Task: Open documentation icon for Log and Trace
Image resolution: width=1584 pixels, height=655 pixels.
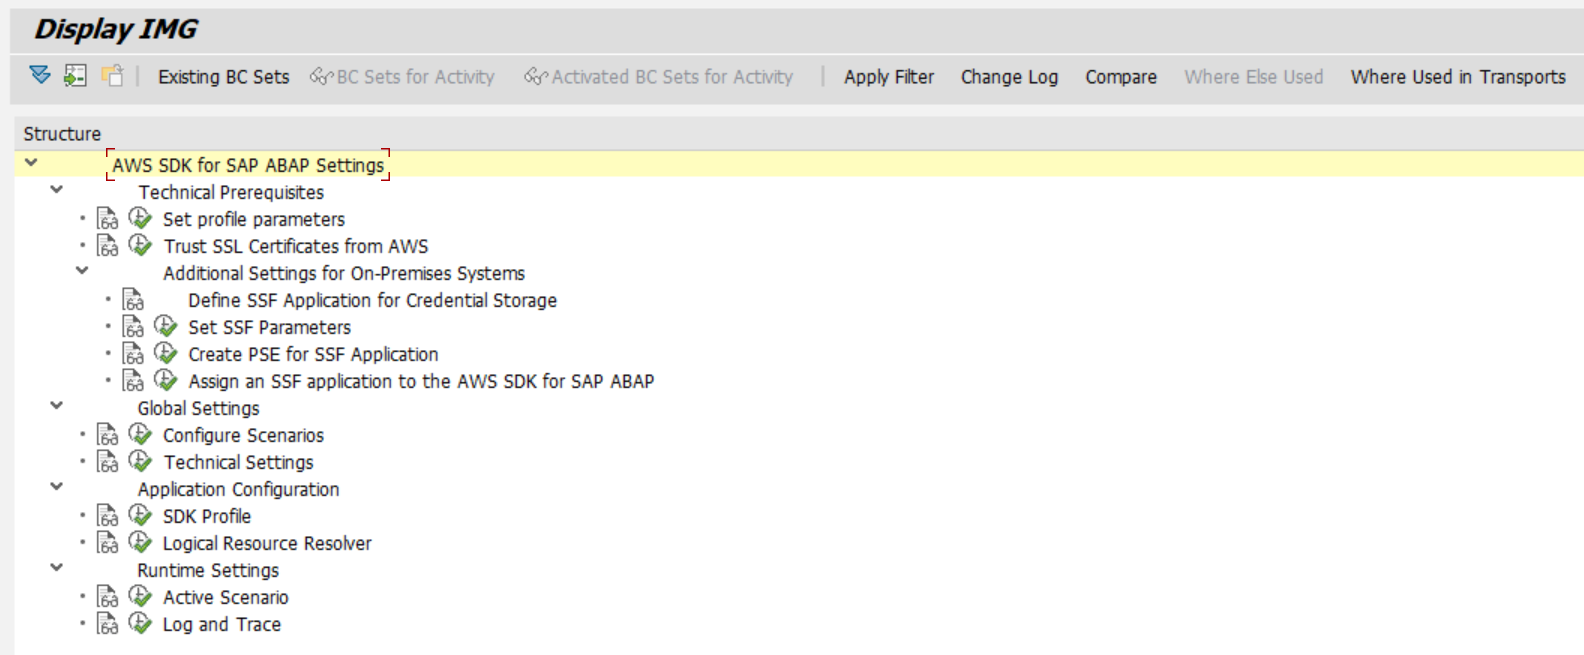Action: [x=107, y=624]
